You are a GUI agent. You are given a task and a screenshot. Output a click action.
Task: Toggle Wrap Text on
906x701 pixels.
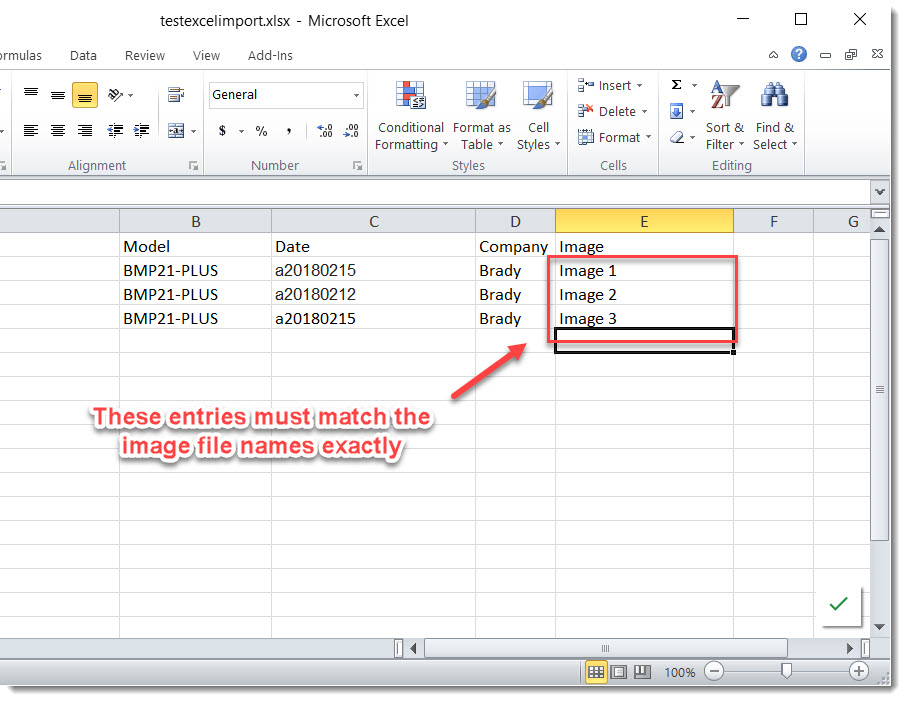pos(176,95)
